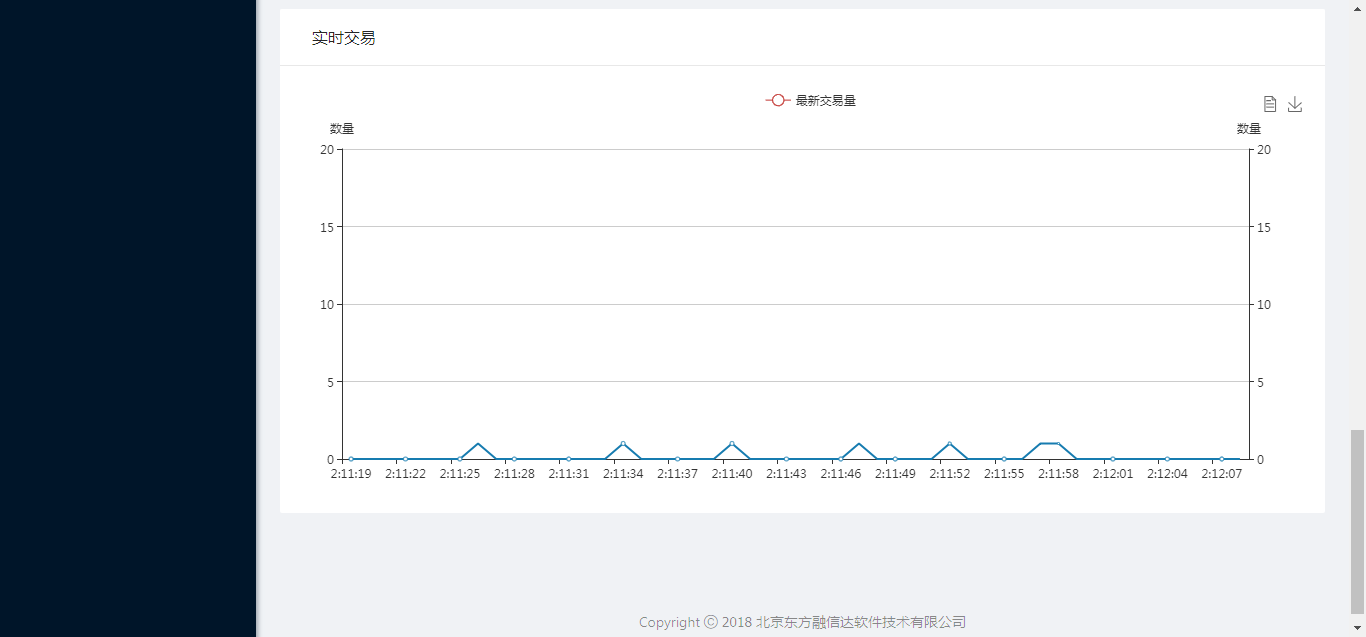Click the data point at 2:11:43
1366x637 pixels.
(786, 459)
